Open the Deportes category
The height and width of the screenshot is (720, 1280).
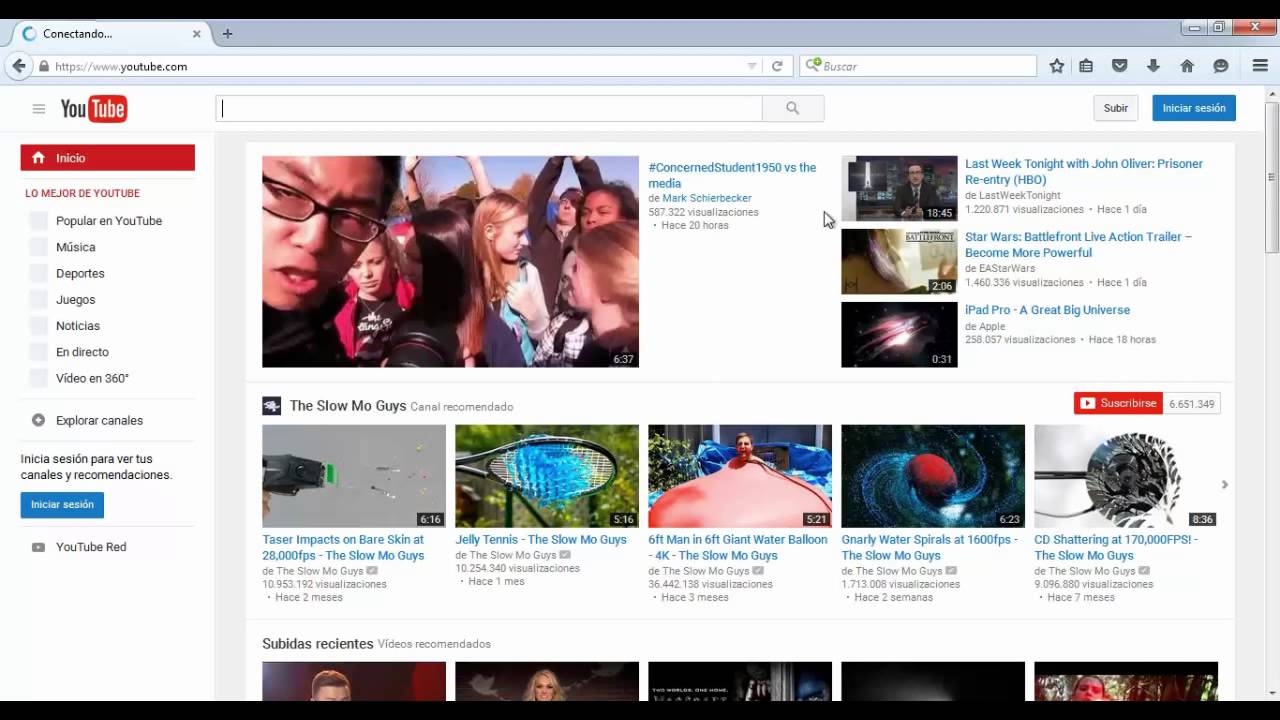tap(80, 273)
